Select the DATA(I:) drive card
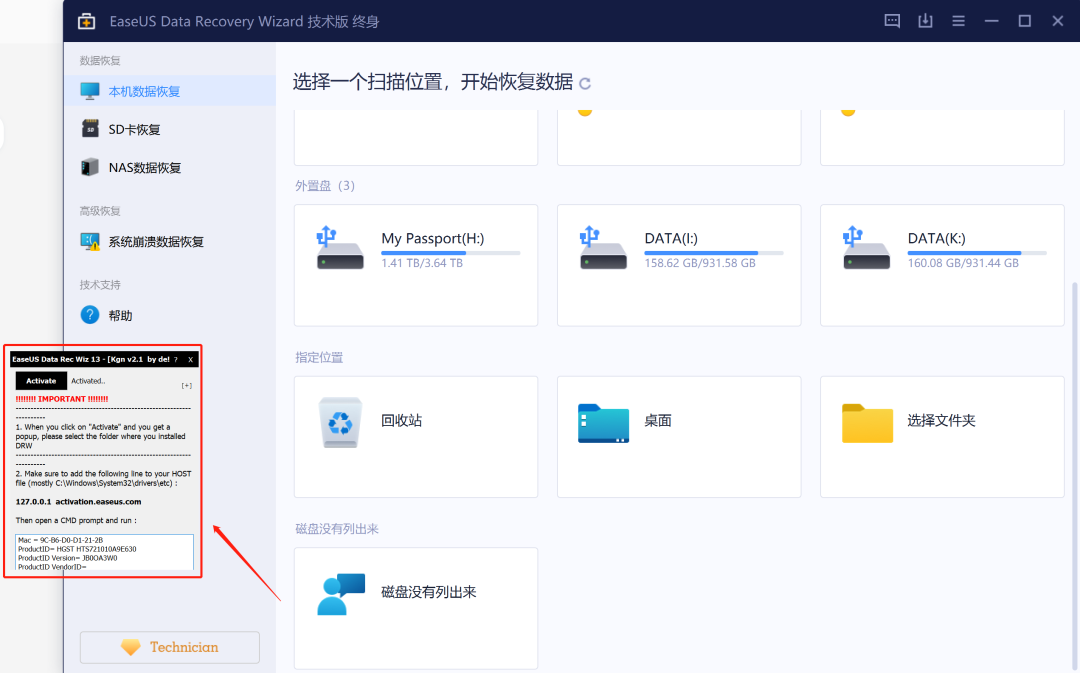Image resolution: width=1080 pixels, height=673 pixels. [x=679, y=265]
